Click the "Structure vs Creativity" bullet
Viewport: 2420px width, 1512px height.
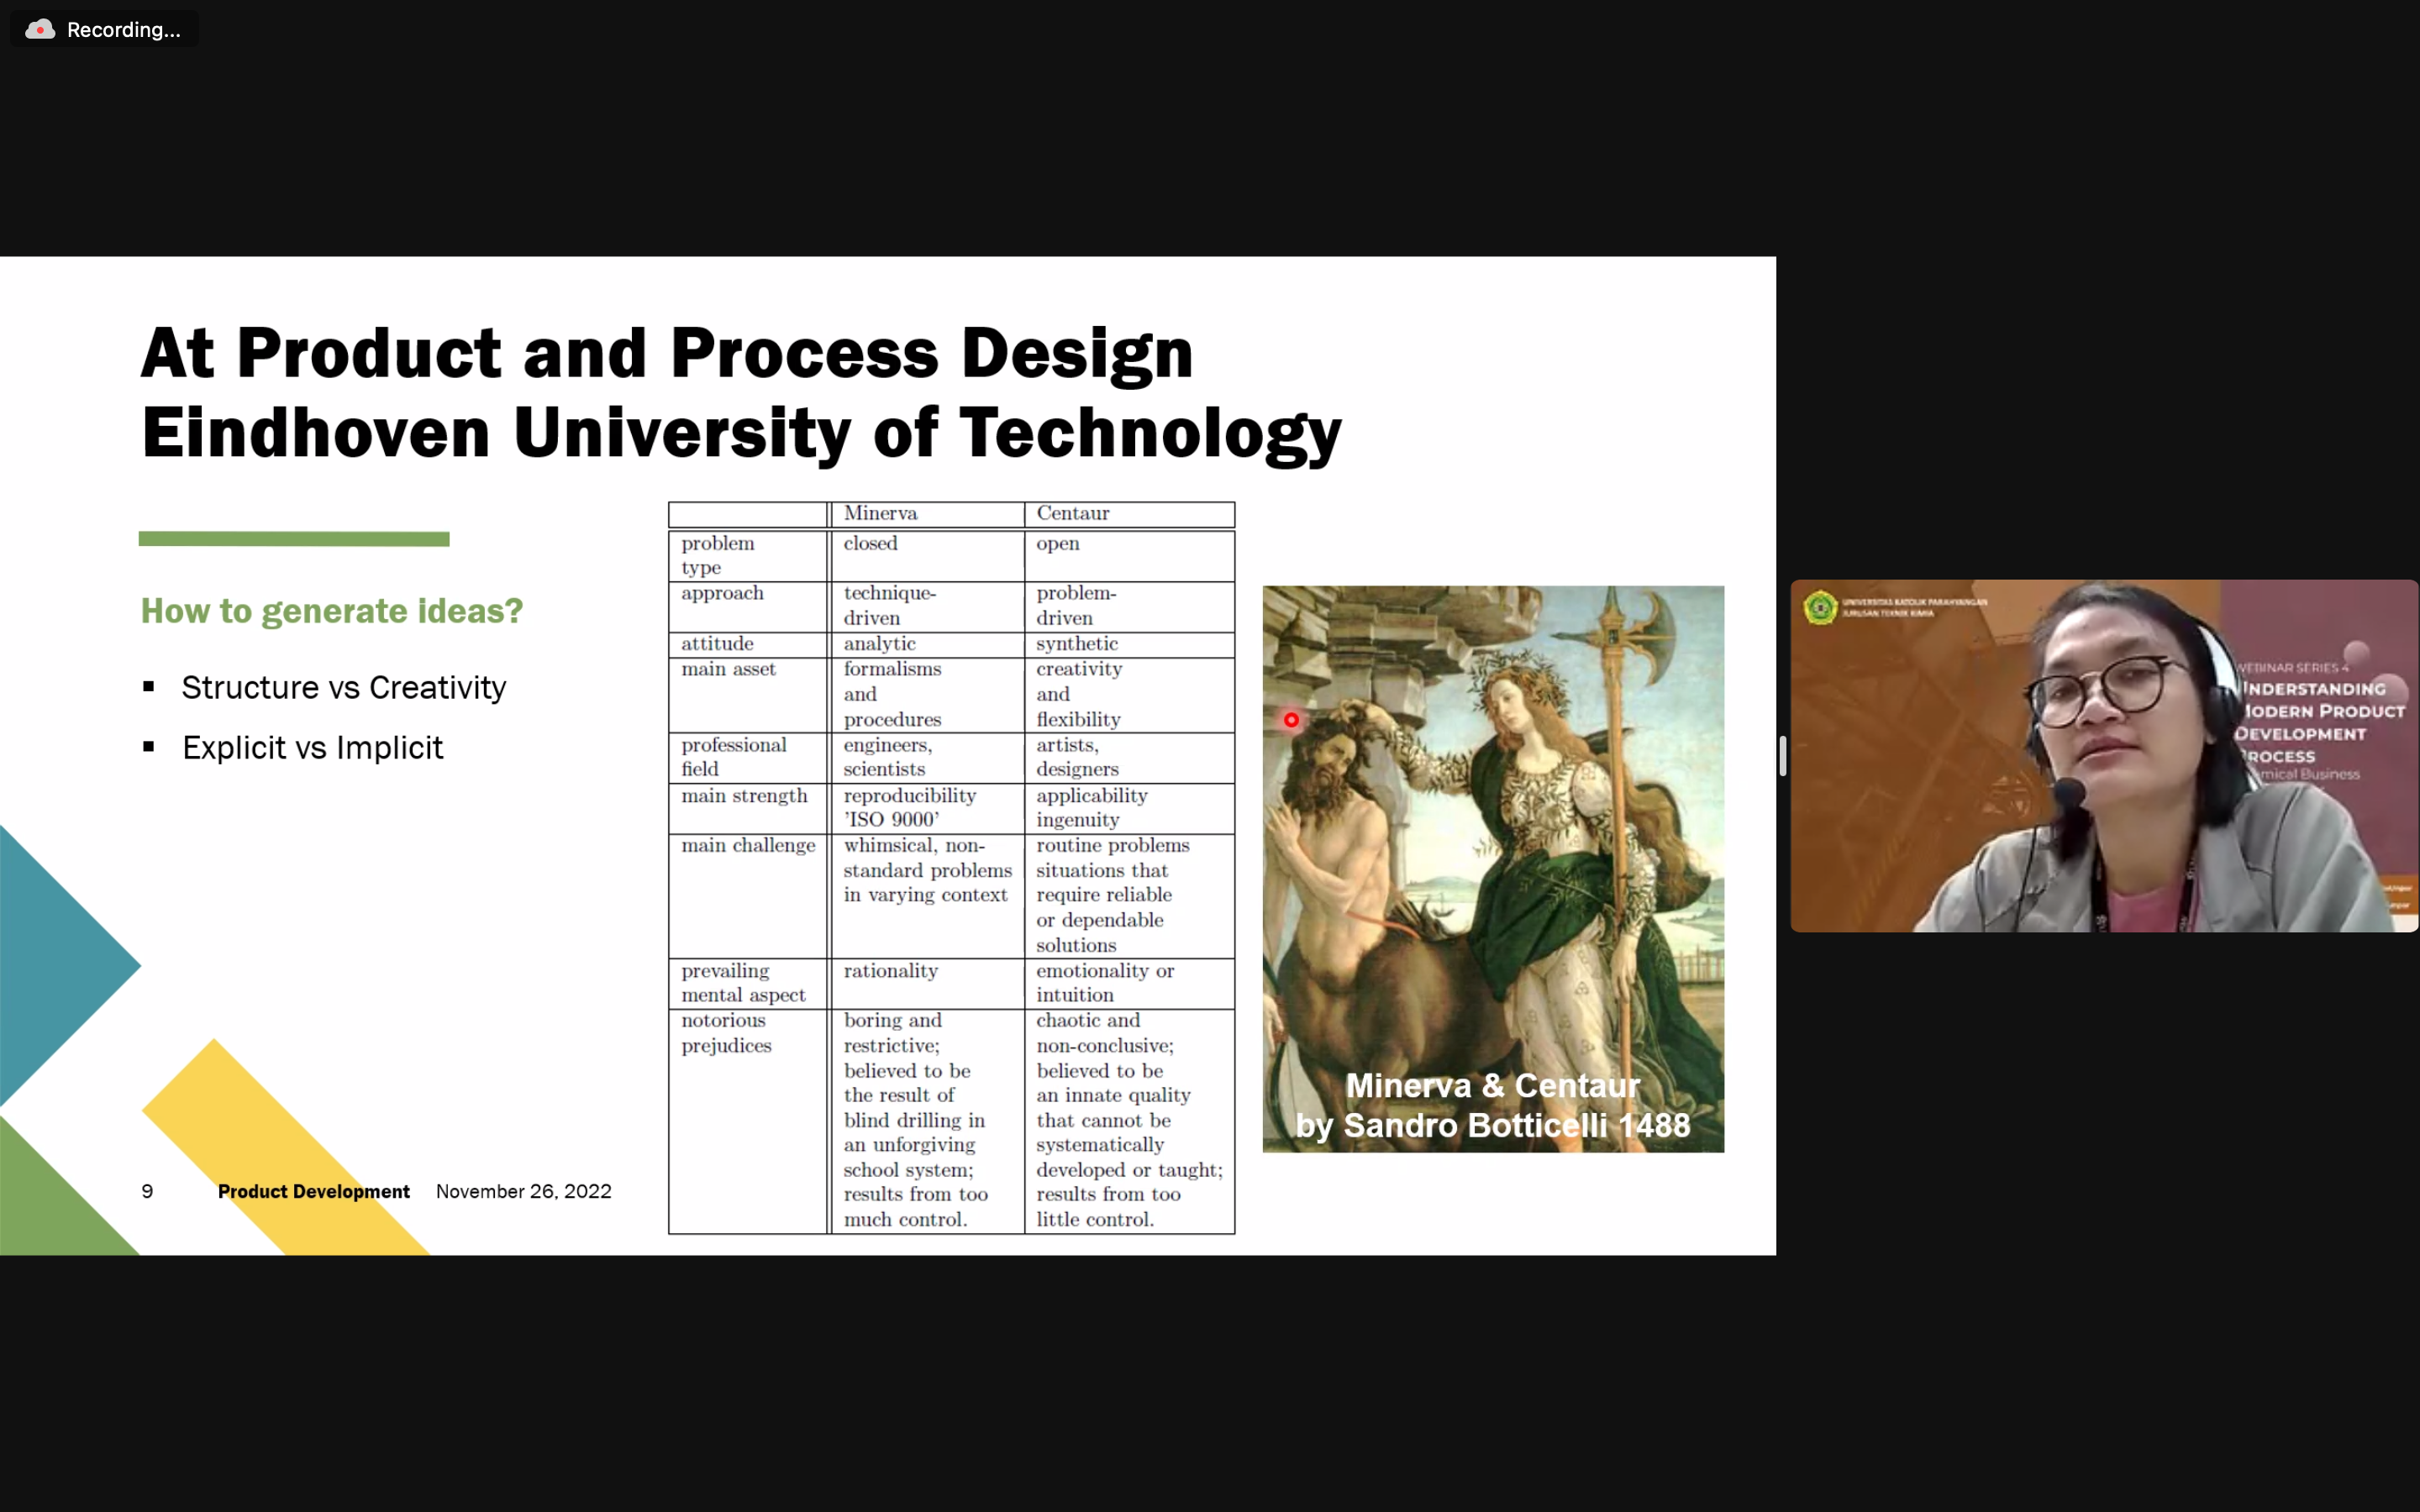click(343, 688)
